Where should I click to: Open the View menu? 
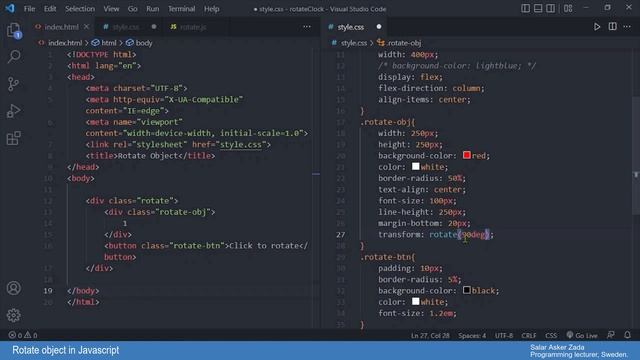click(111, 9)
